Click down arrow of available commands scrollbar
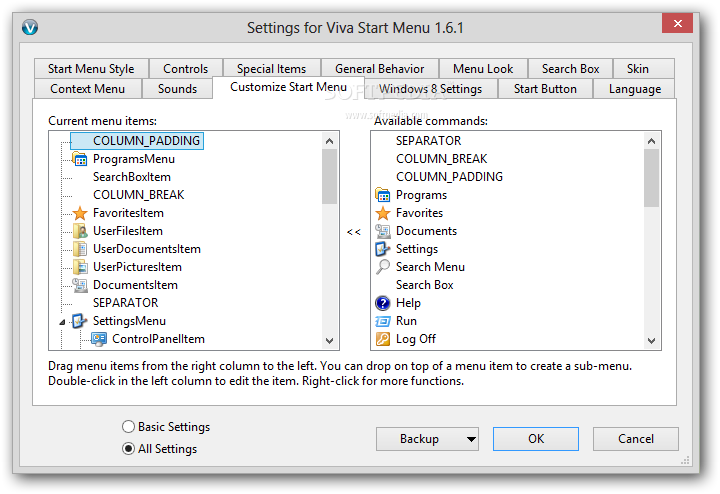This screenshot has height=494, width=720. click(x=651, y=340)
